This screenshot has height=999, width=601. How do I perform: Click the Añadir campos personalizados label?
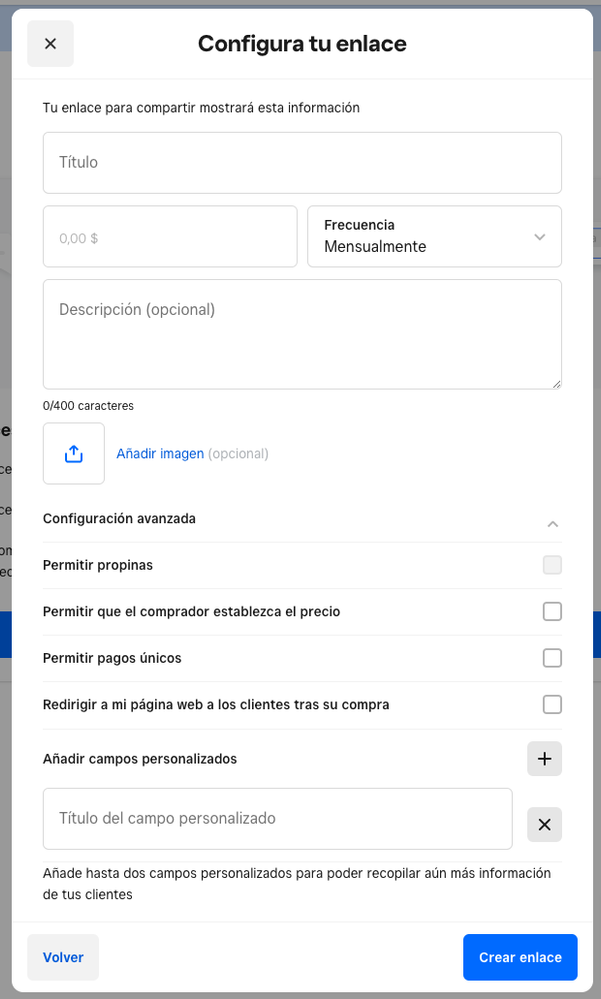[140, 759]
